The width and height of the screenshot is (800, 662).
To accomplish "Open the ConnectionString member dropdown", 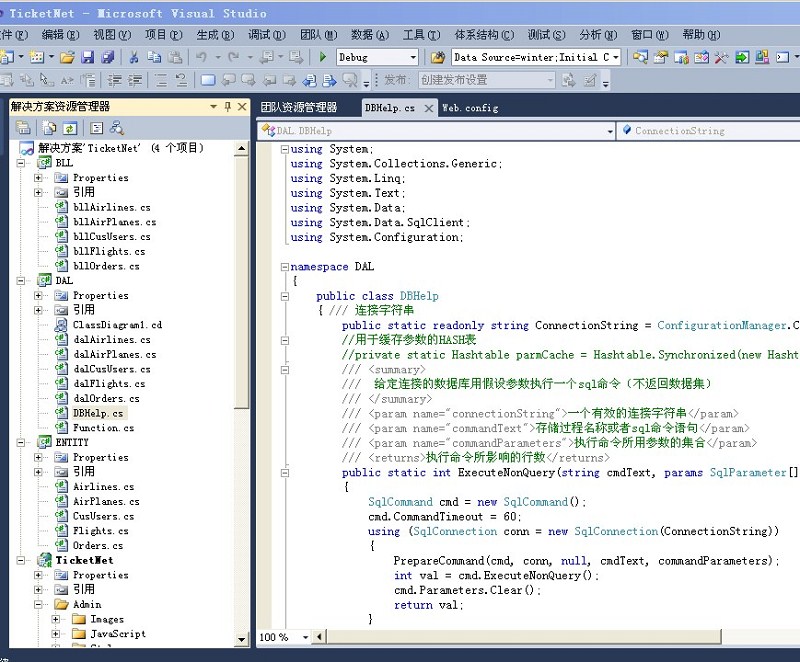I will tap(710, 131).
